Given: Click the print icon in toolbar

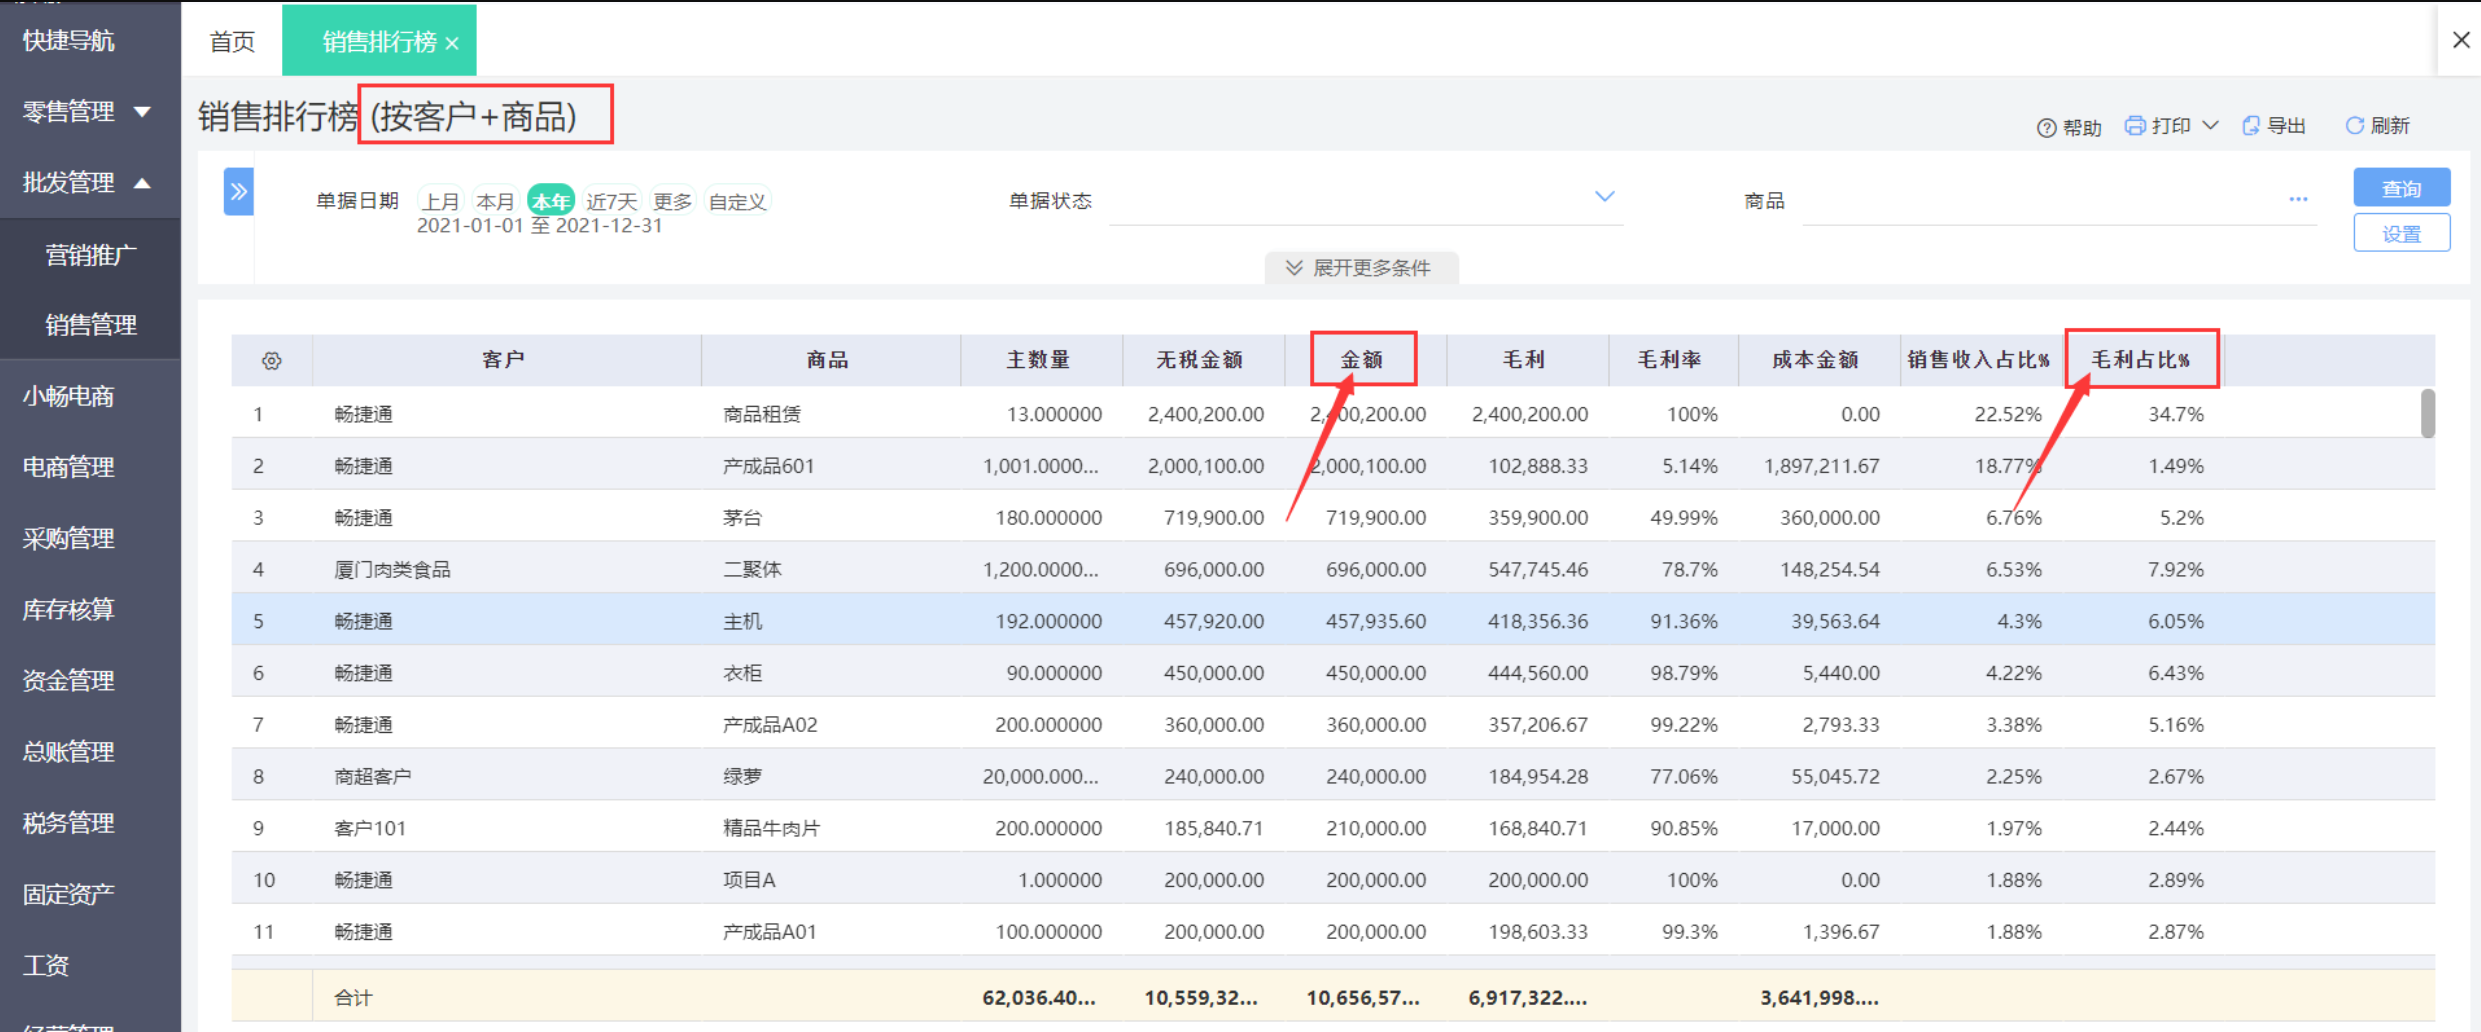Looking at the screenshot, I should click(x=2135, y=126).
